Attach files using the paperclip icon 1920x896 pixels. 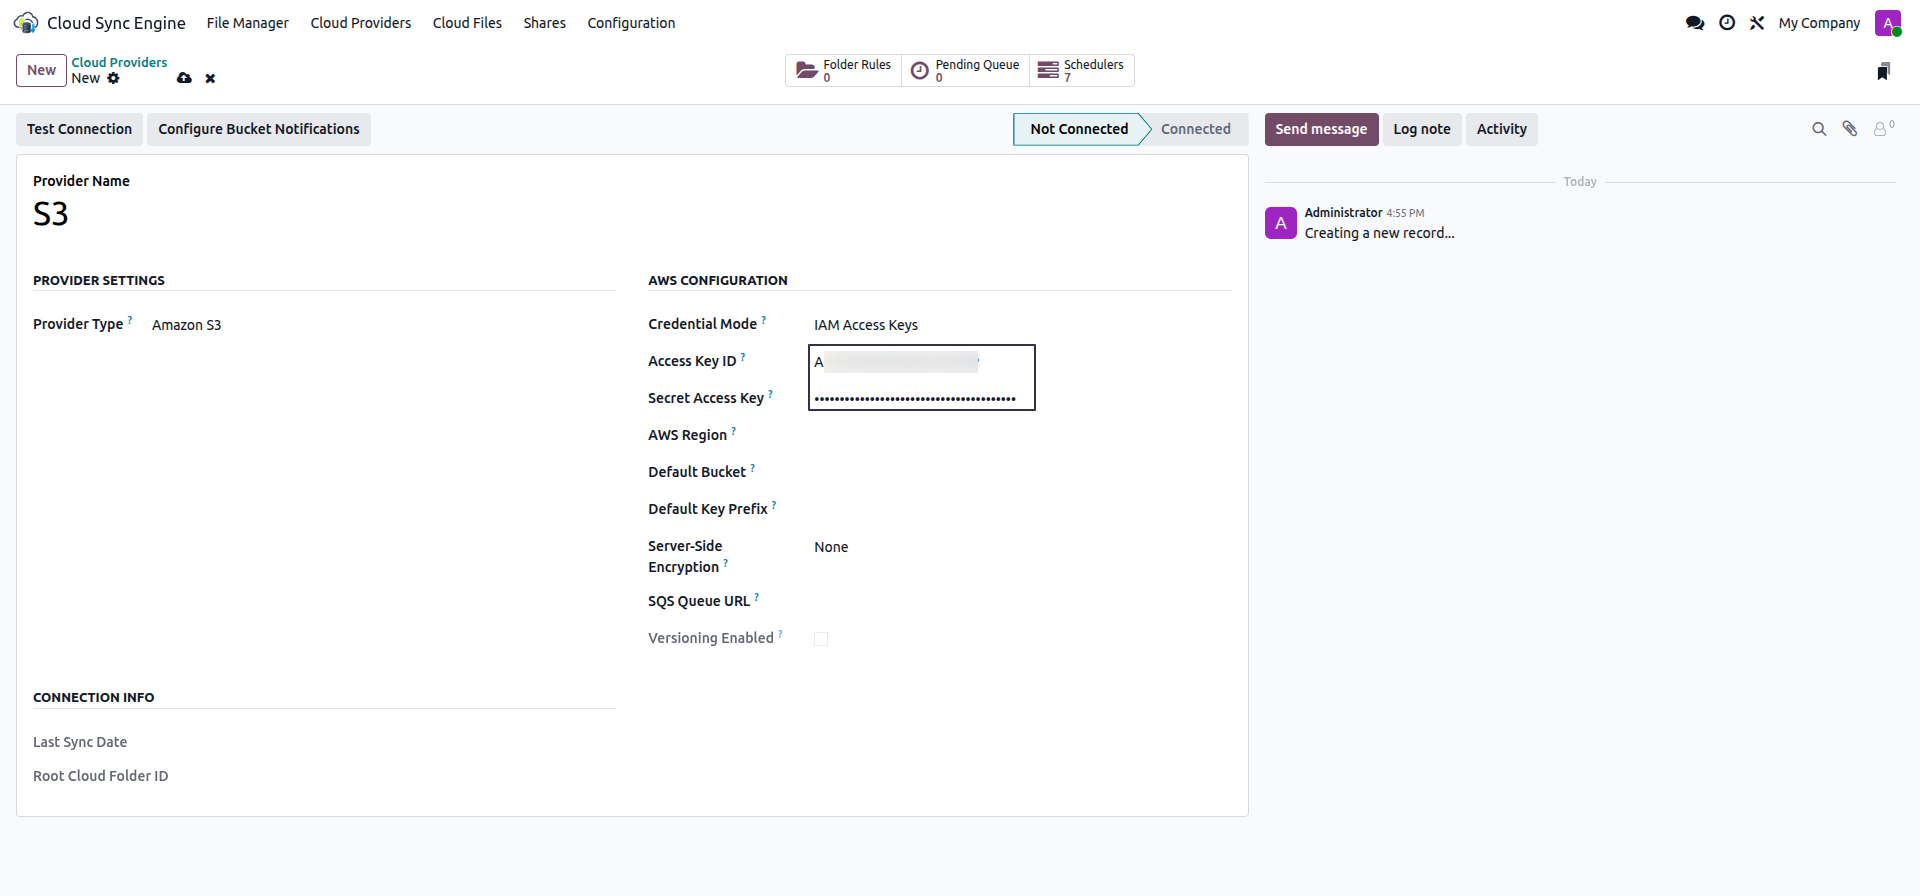pyautogui.click(x=1850, y=129)
